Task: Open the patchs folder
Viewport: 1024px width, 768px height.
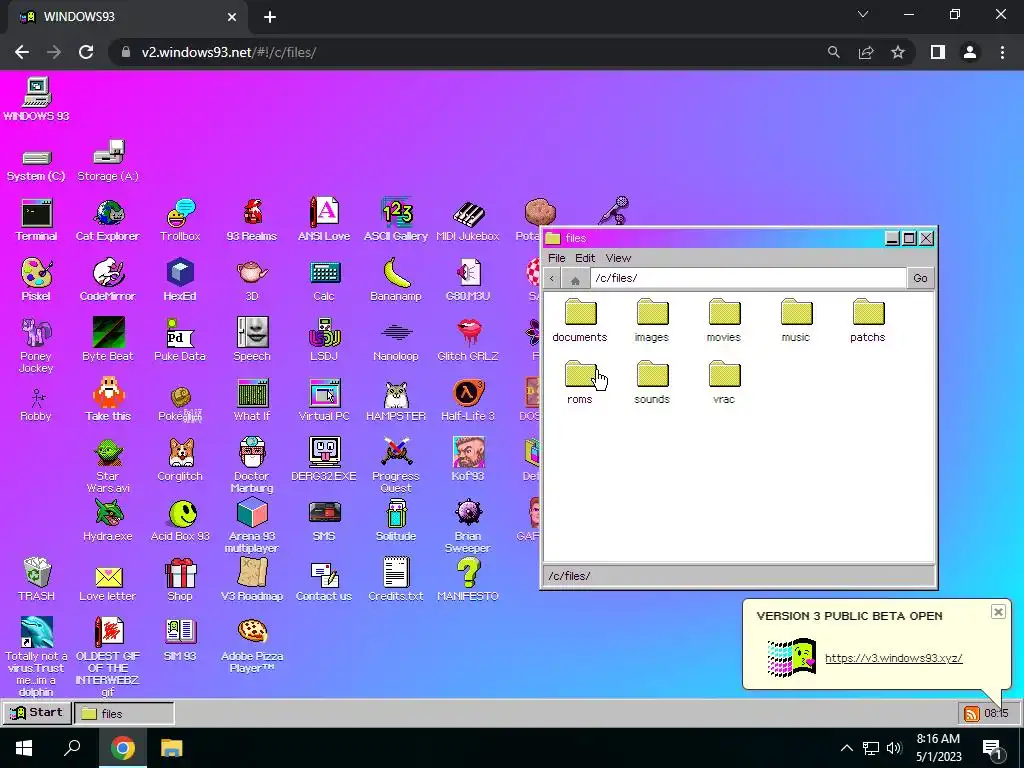Action: 867,321
